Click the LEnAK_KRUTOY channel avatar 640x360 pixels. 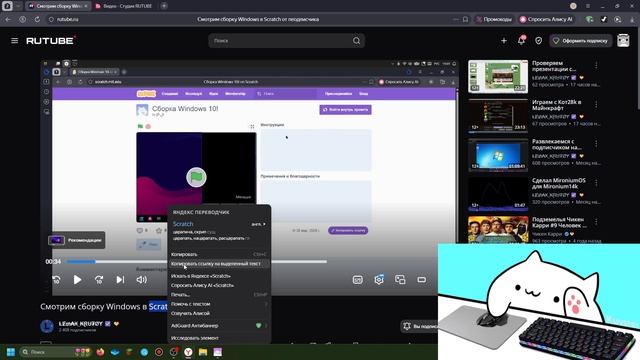click(x=47, y=326)
